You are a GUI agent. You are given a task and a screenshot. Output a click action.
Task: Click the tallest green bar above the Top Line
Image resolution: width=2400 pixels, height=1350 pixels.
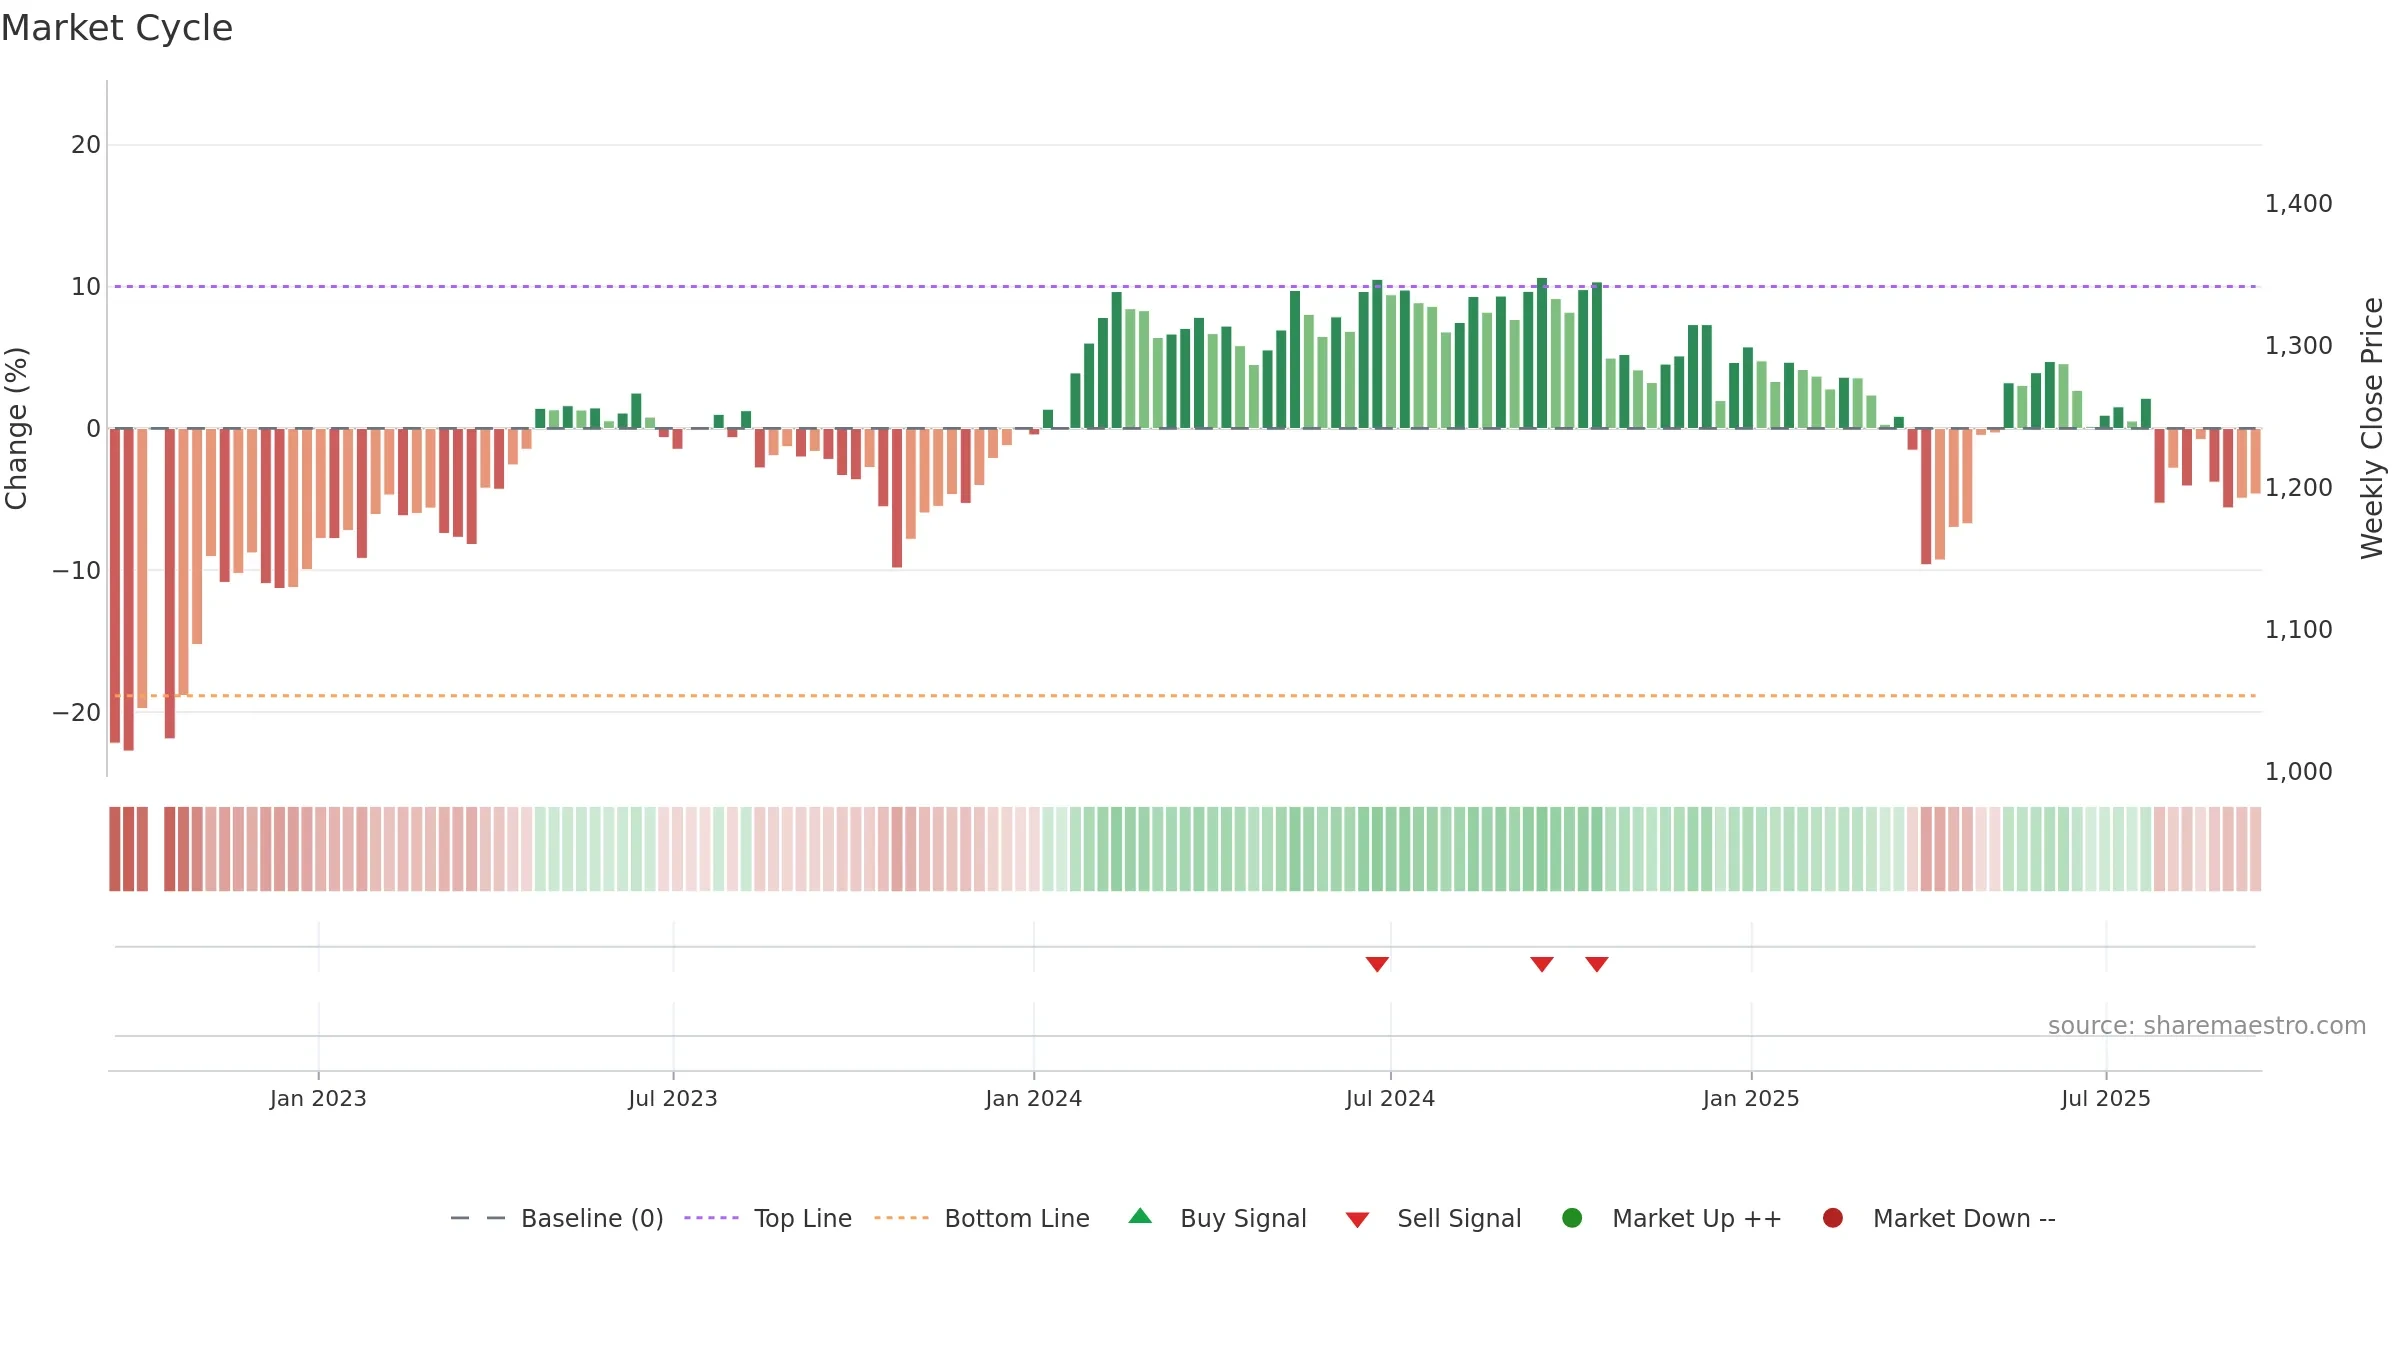pyautogui.click(x=1542, y=353)
